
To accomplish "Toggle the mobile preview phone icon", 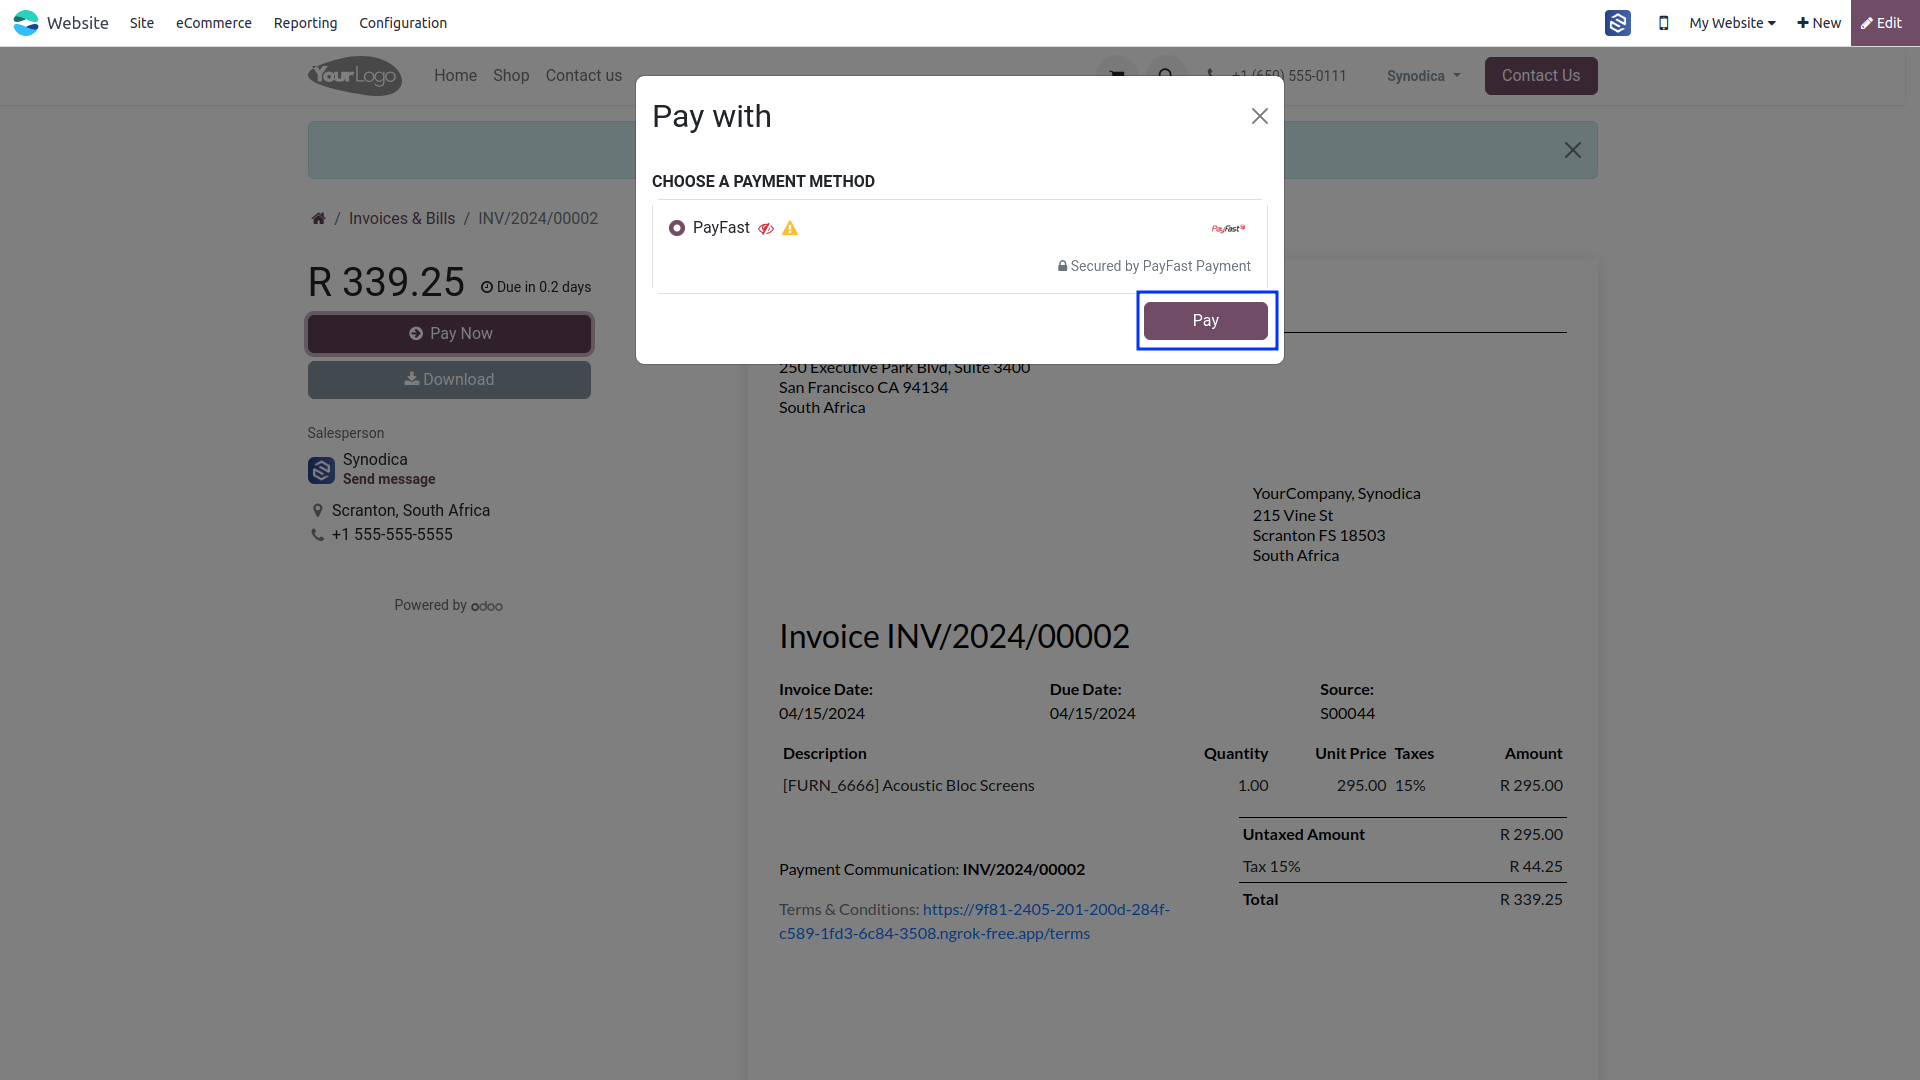I will click(1664, 23).
